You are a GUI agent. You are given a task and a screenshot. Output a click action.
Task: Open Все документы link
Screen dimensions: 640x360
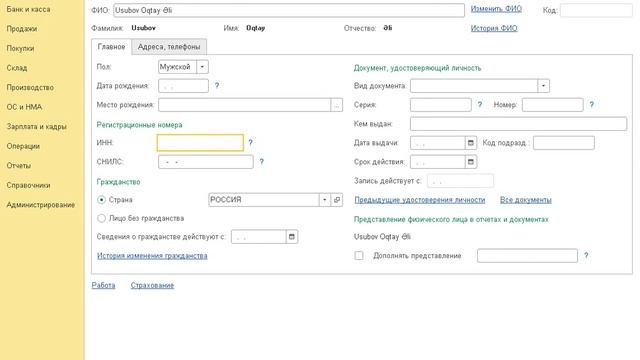point(526,200)
